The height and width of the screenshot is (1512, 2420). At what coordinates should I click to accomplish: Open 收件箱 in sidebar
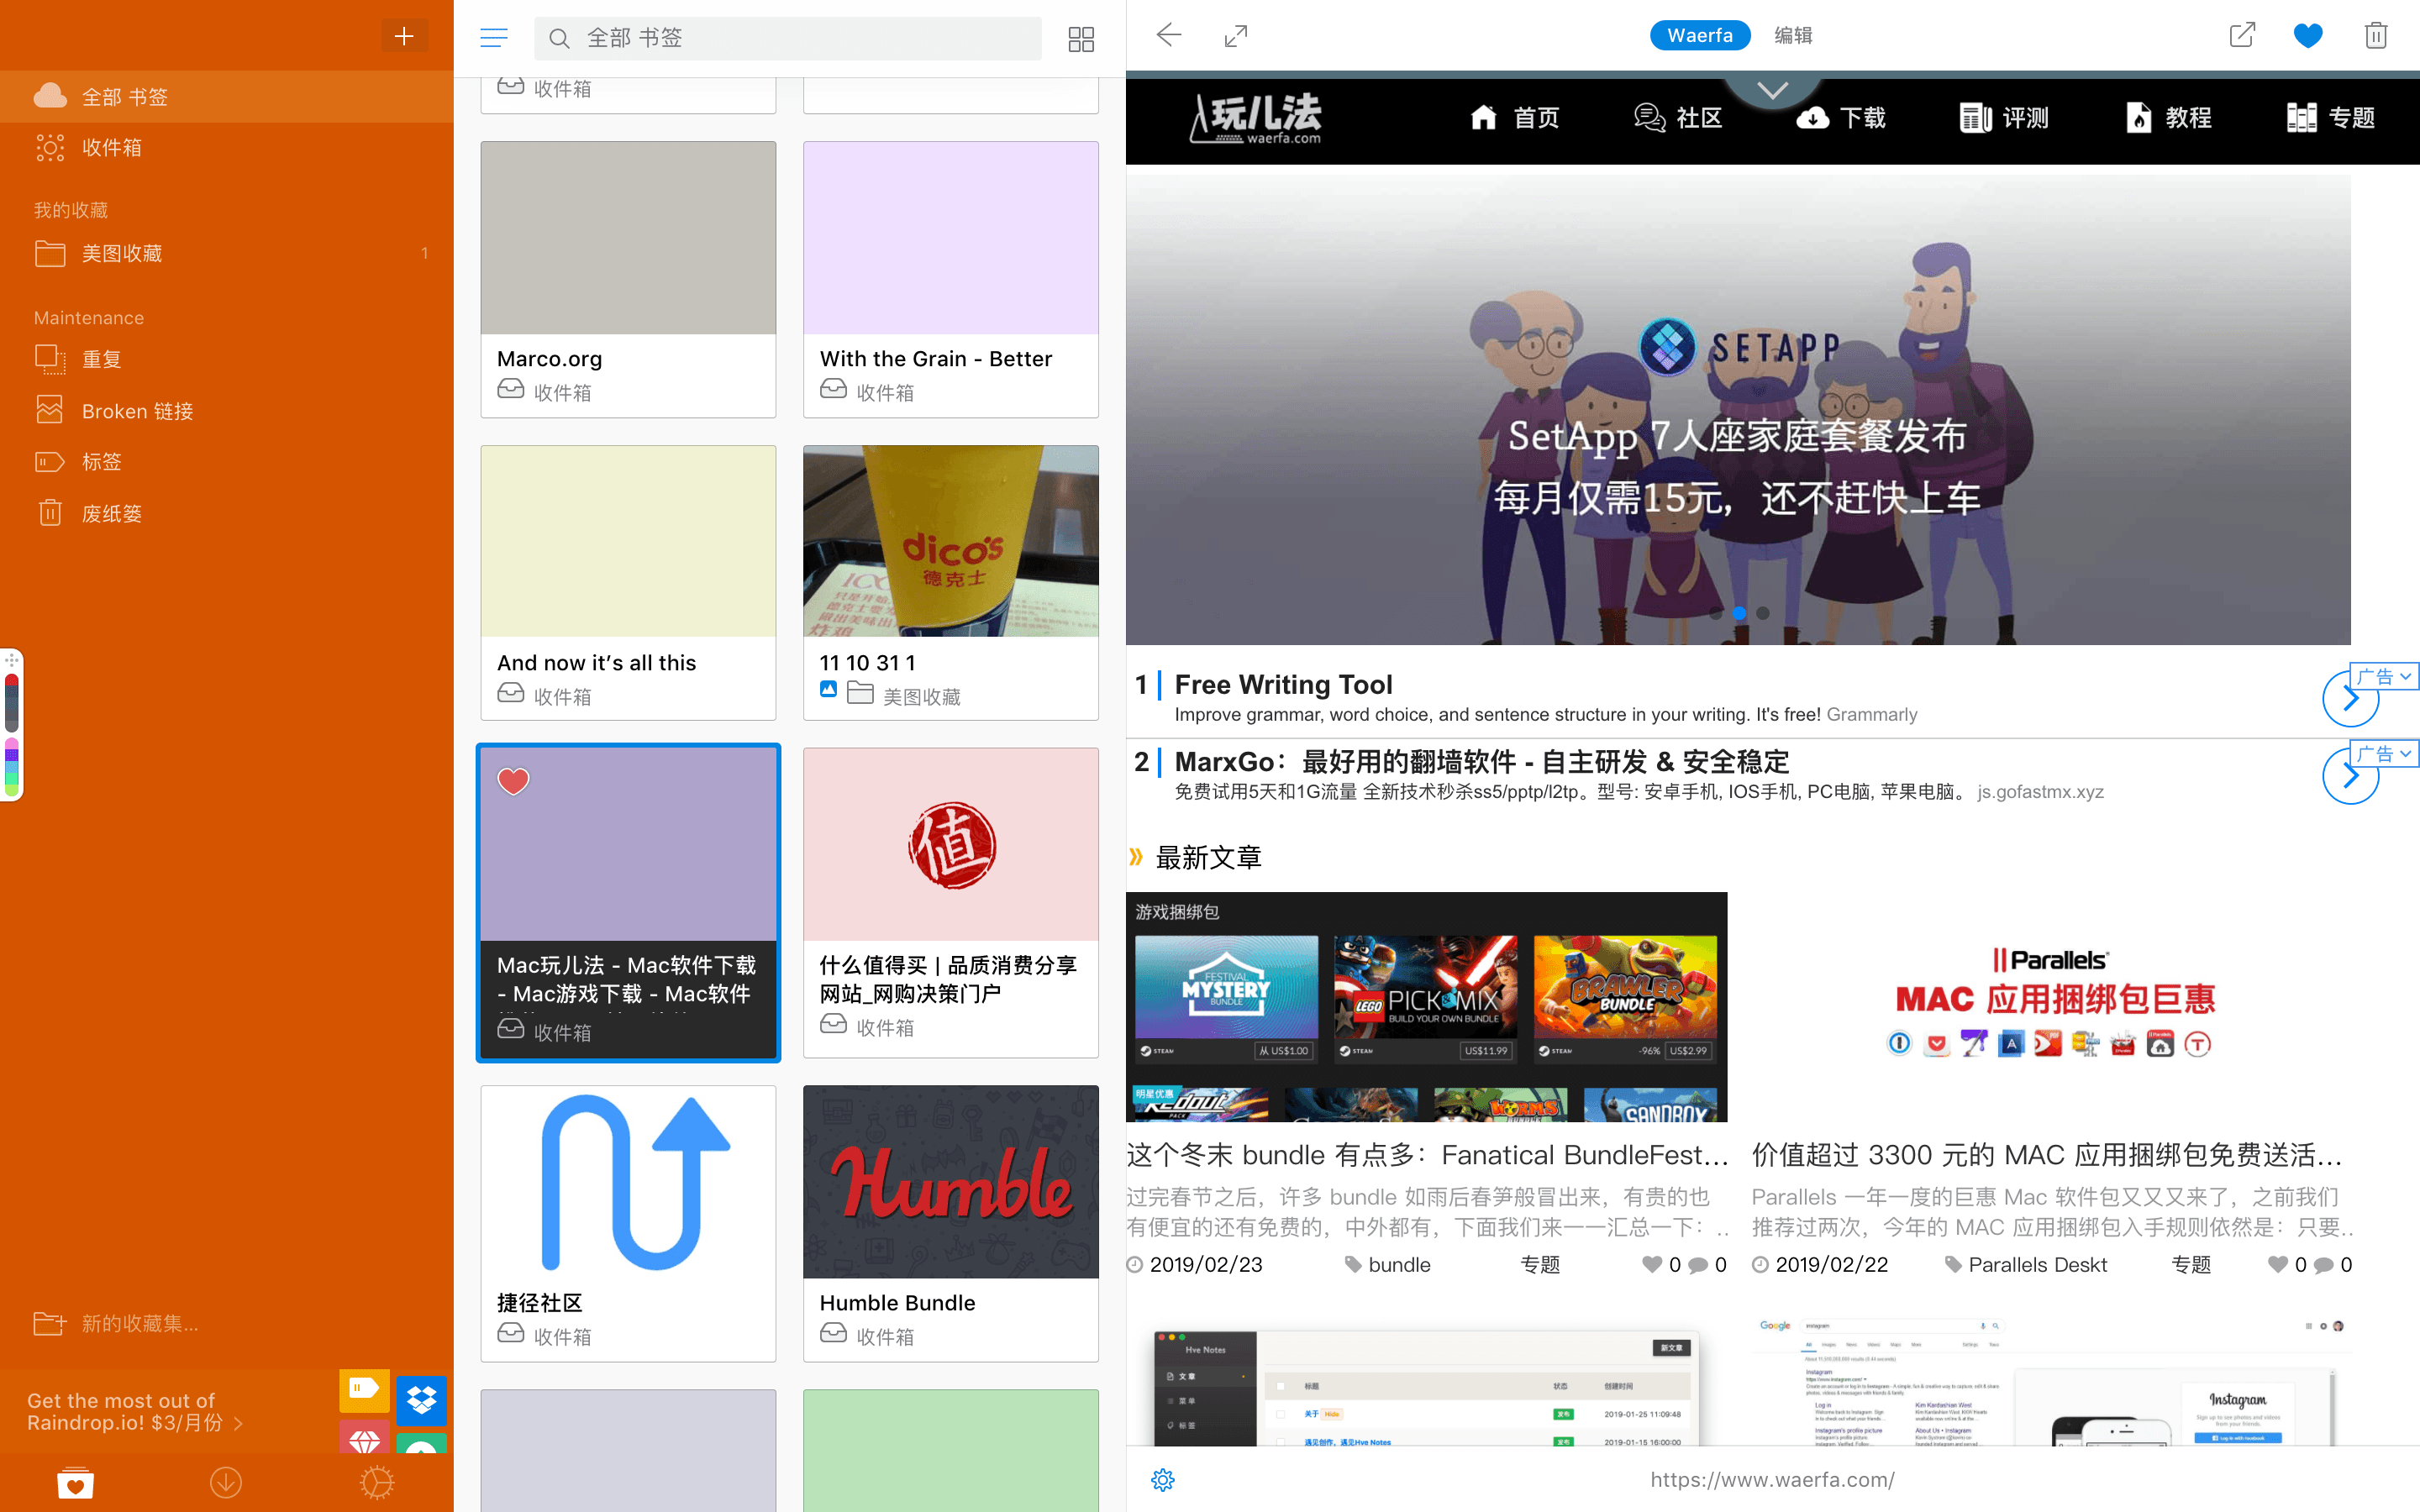click(x=226, y=148)
